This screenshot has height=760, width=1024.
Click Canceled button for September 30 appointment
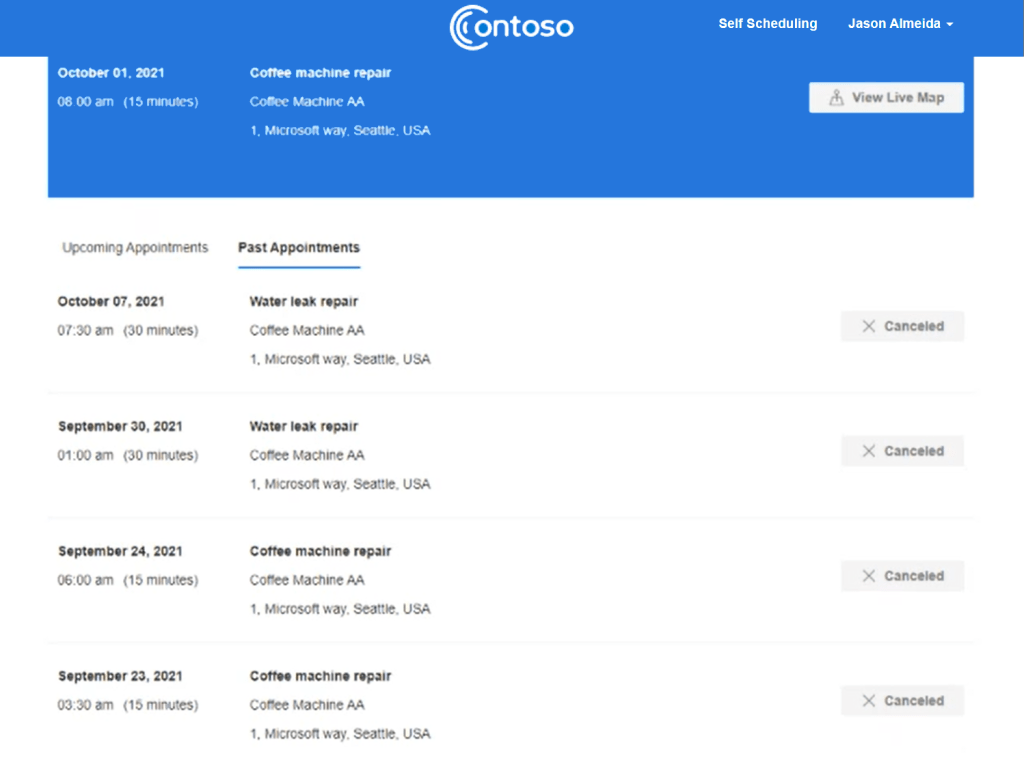click(902, 451)
